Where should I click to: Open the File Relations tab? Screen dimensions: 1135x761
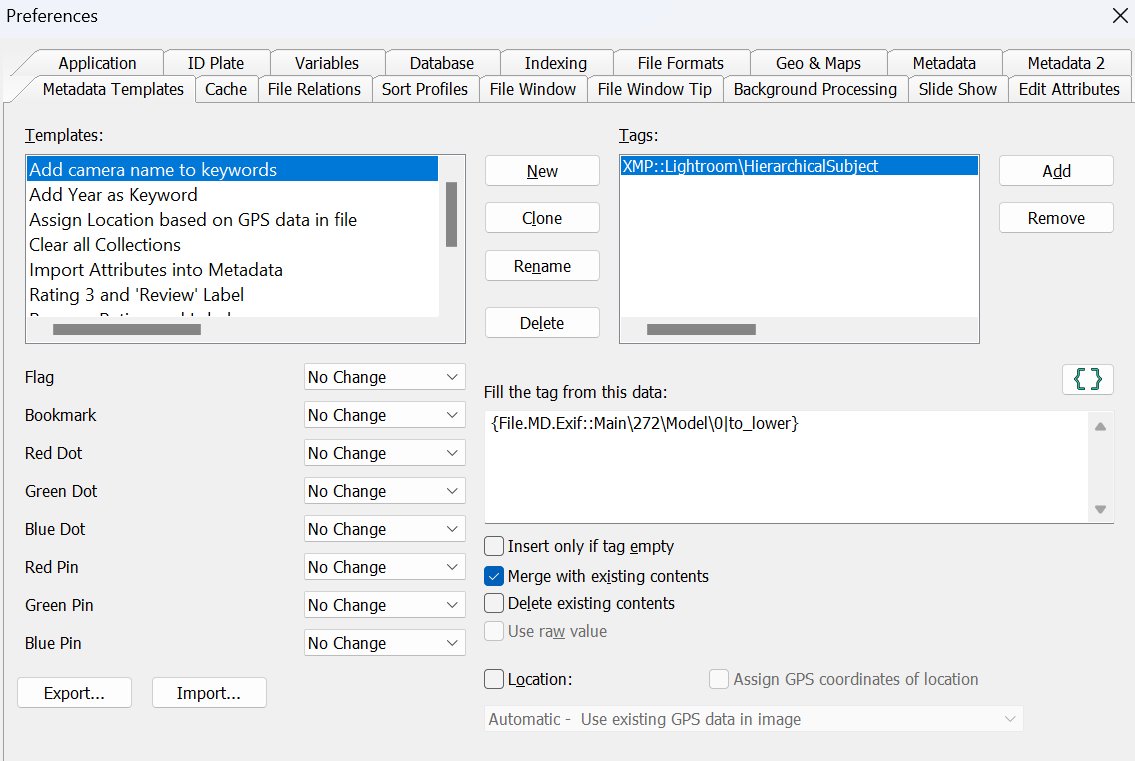coord(314,89)
